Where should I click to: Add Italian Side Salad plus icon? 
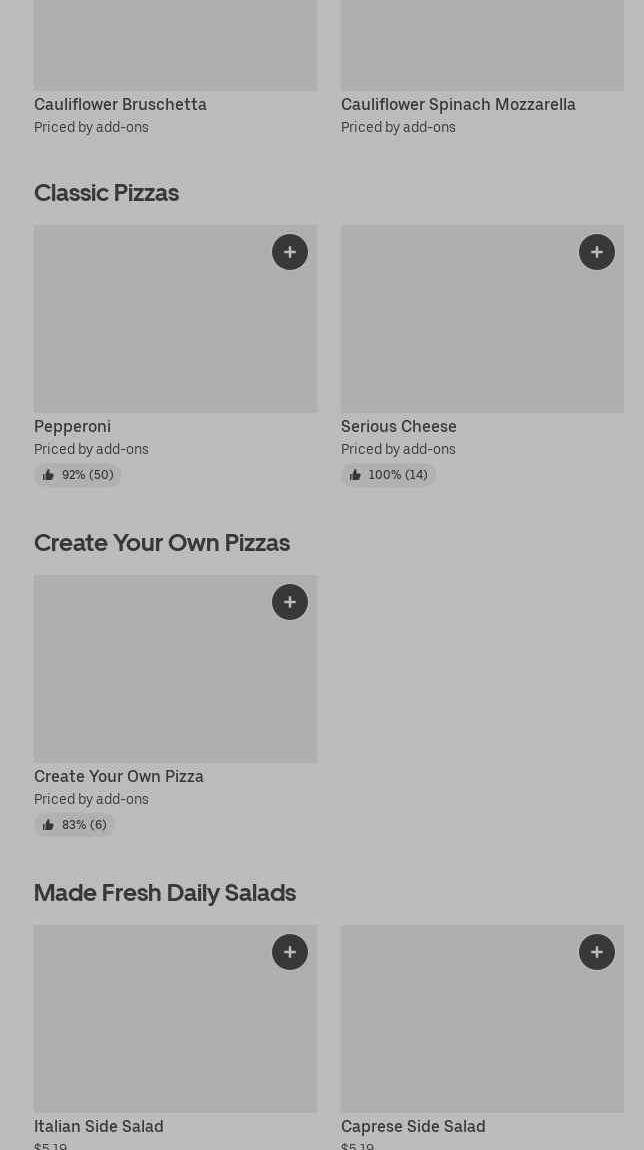point(290,952)
